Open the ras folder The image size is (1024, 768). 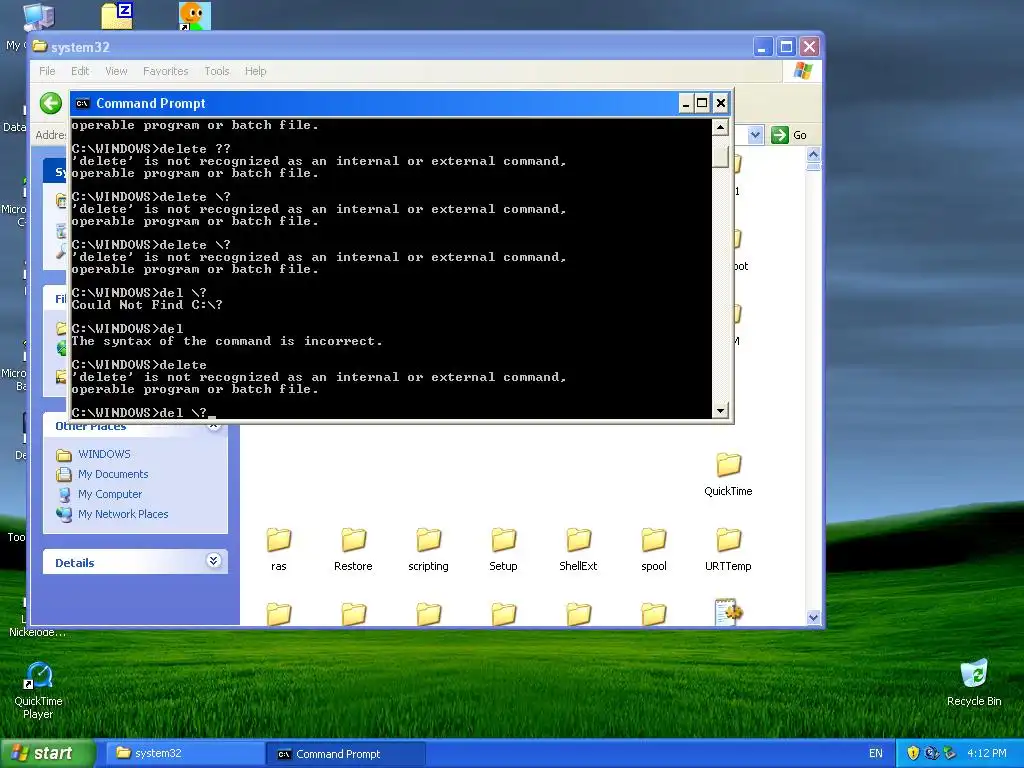click(279, 550)
